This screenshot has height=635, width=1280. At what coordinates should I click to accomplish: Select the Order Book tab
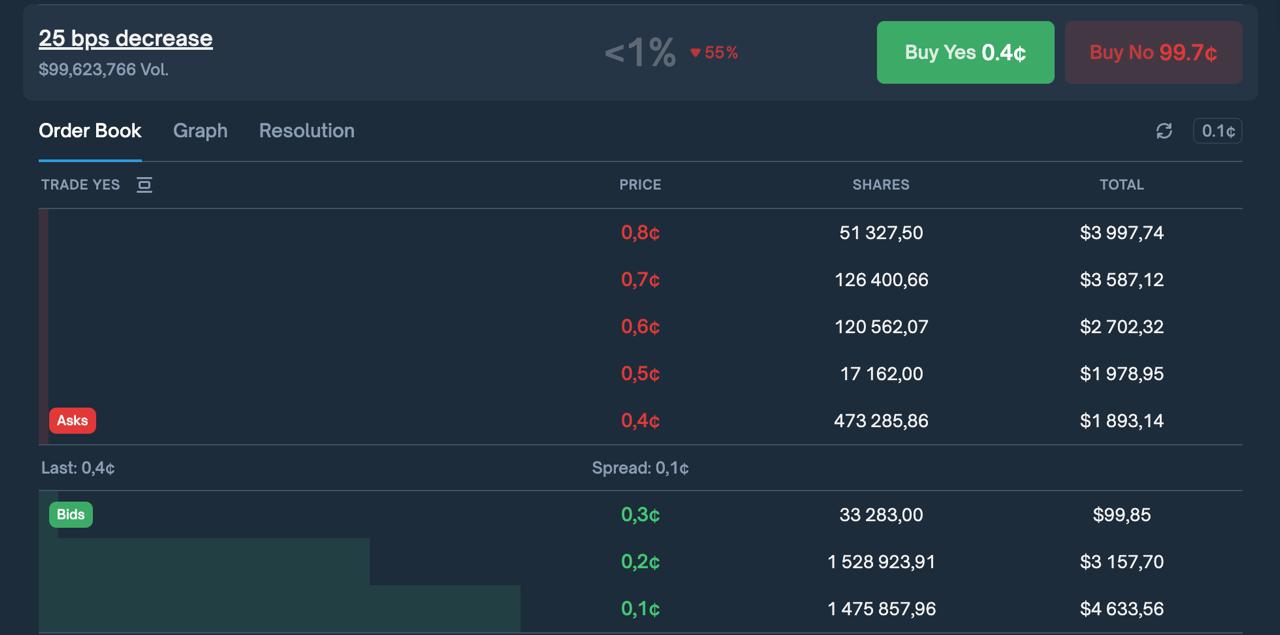[x=90, y=131]
